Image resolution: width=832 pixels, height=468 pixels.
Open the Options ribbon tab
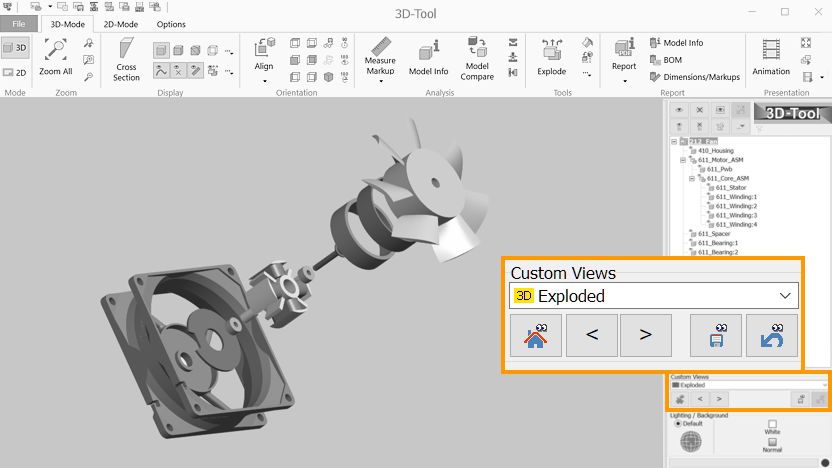click(x=171, y=24)
